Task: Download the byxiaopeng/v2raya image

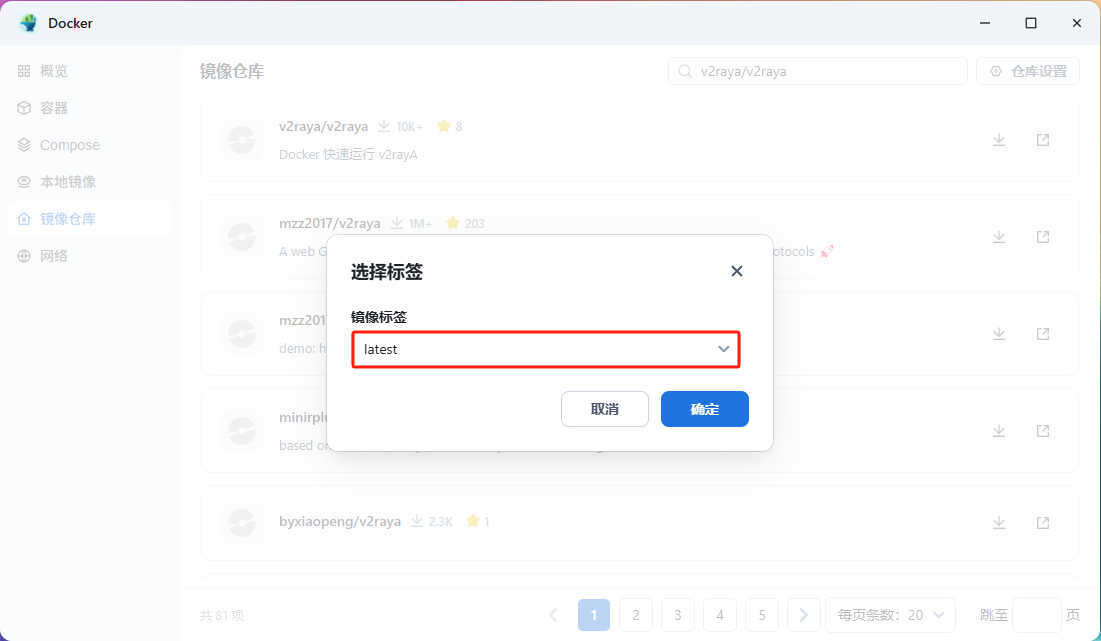Action: (x=998, y=523)
